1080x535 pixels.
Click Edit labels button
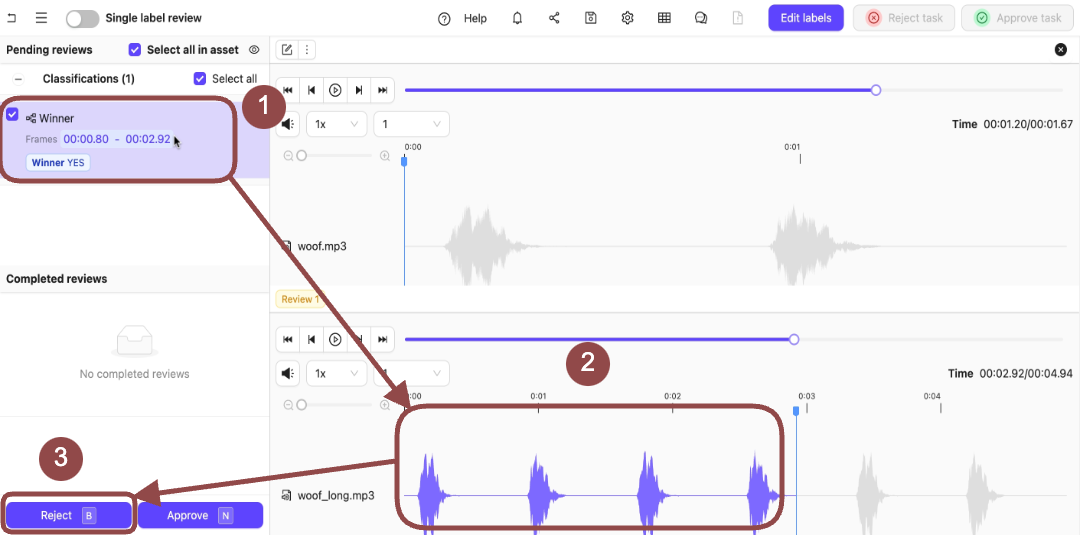806,18
